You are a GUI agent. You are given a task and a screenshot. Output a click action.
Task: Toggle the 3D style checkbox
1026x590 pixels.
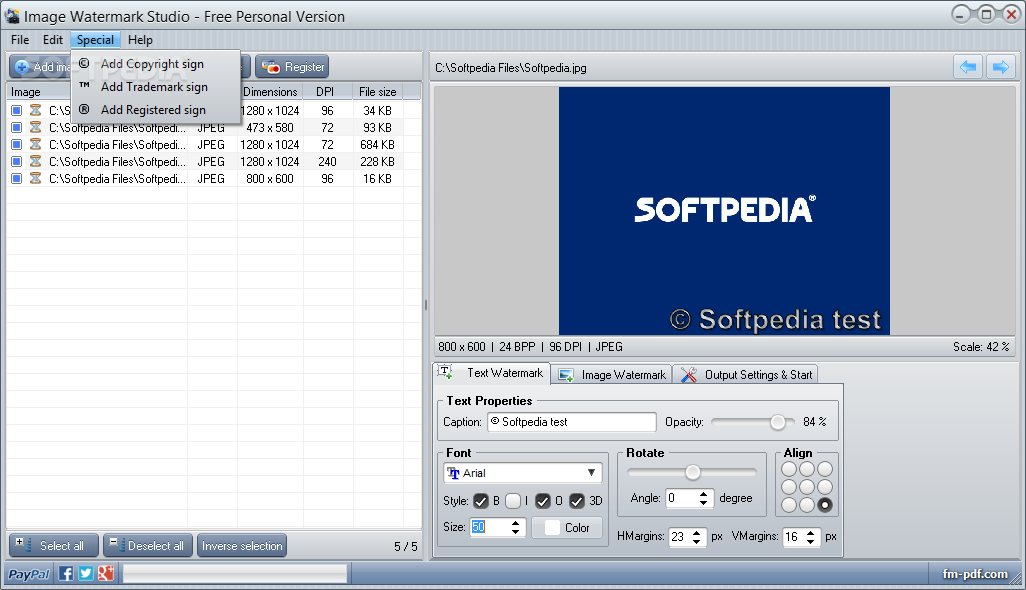click(x=576, y=501)
